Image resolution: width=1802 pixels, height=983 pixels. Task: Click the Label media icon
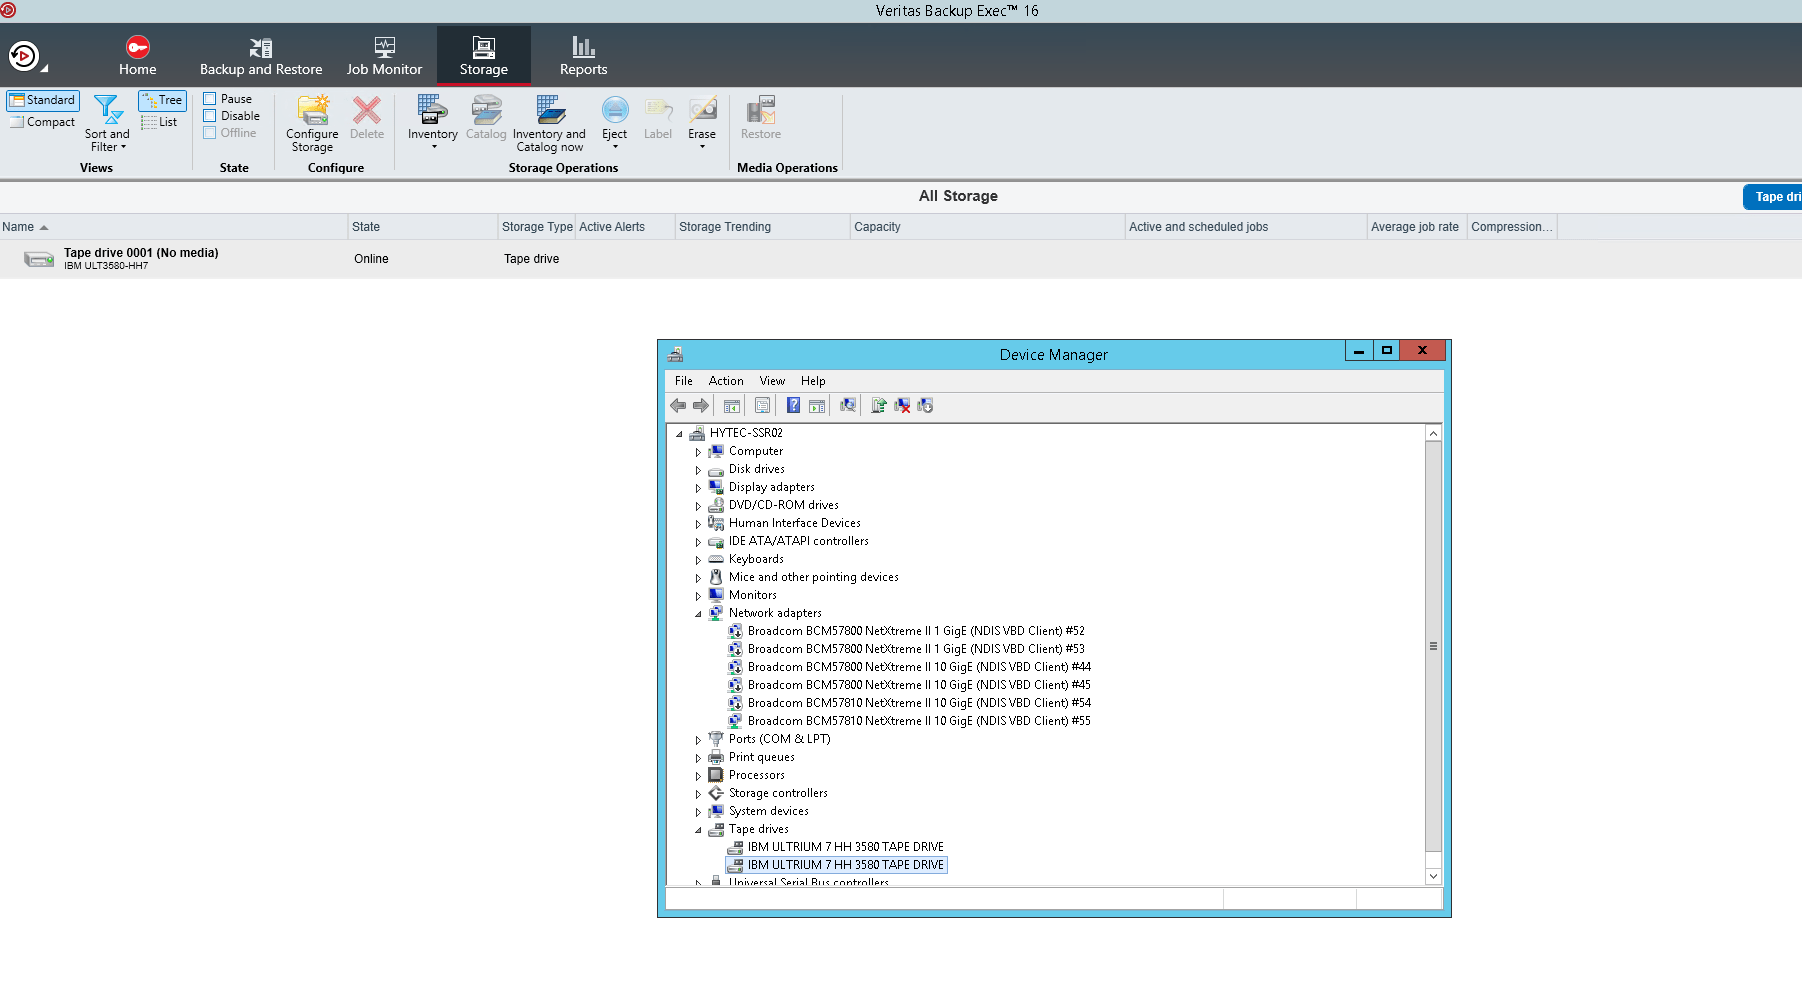658,110
